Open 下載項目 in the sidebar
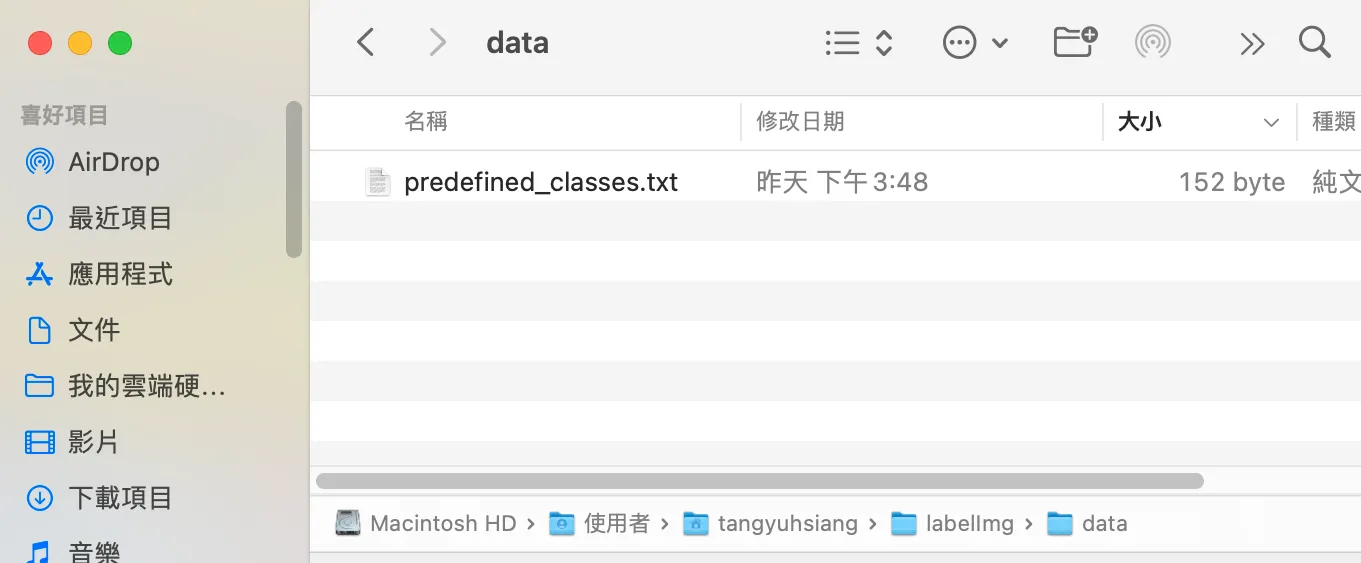Viewport: 1361px width, 563px height. pyautogui.click(x=120, y=498)
